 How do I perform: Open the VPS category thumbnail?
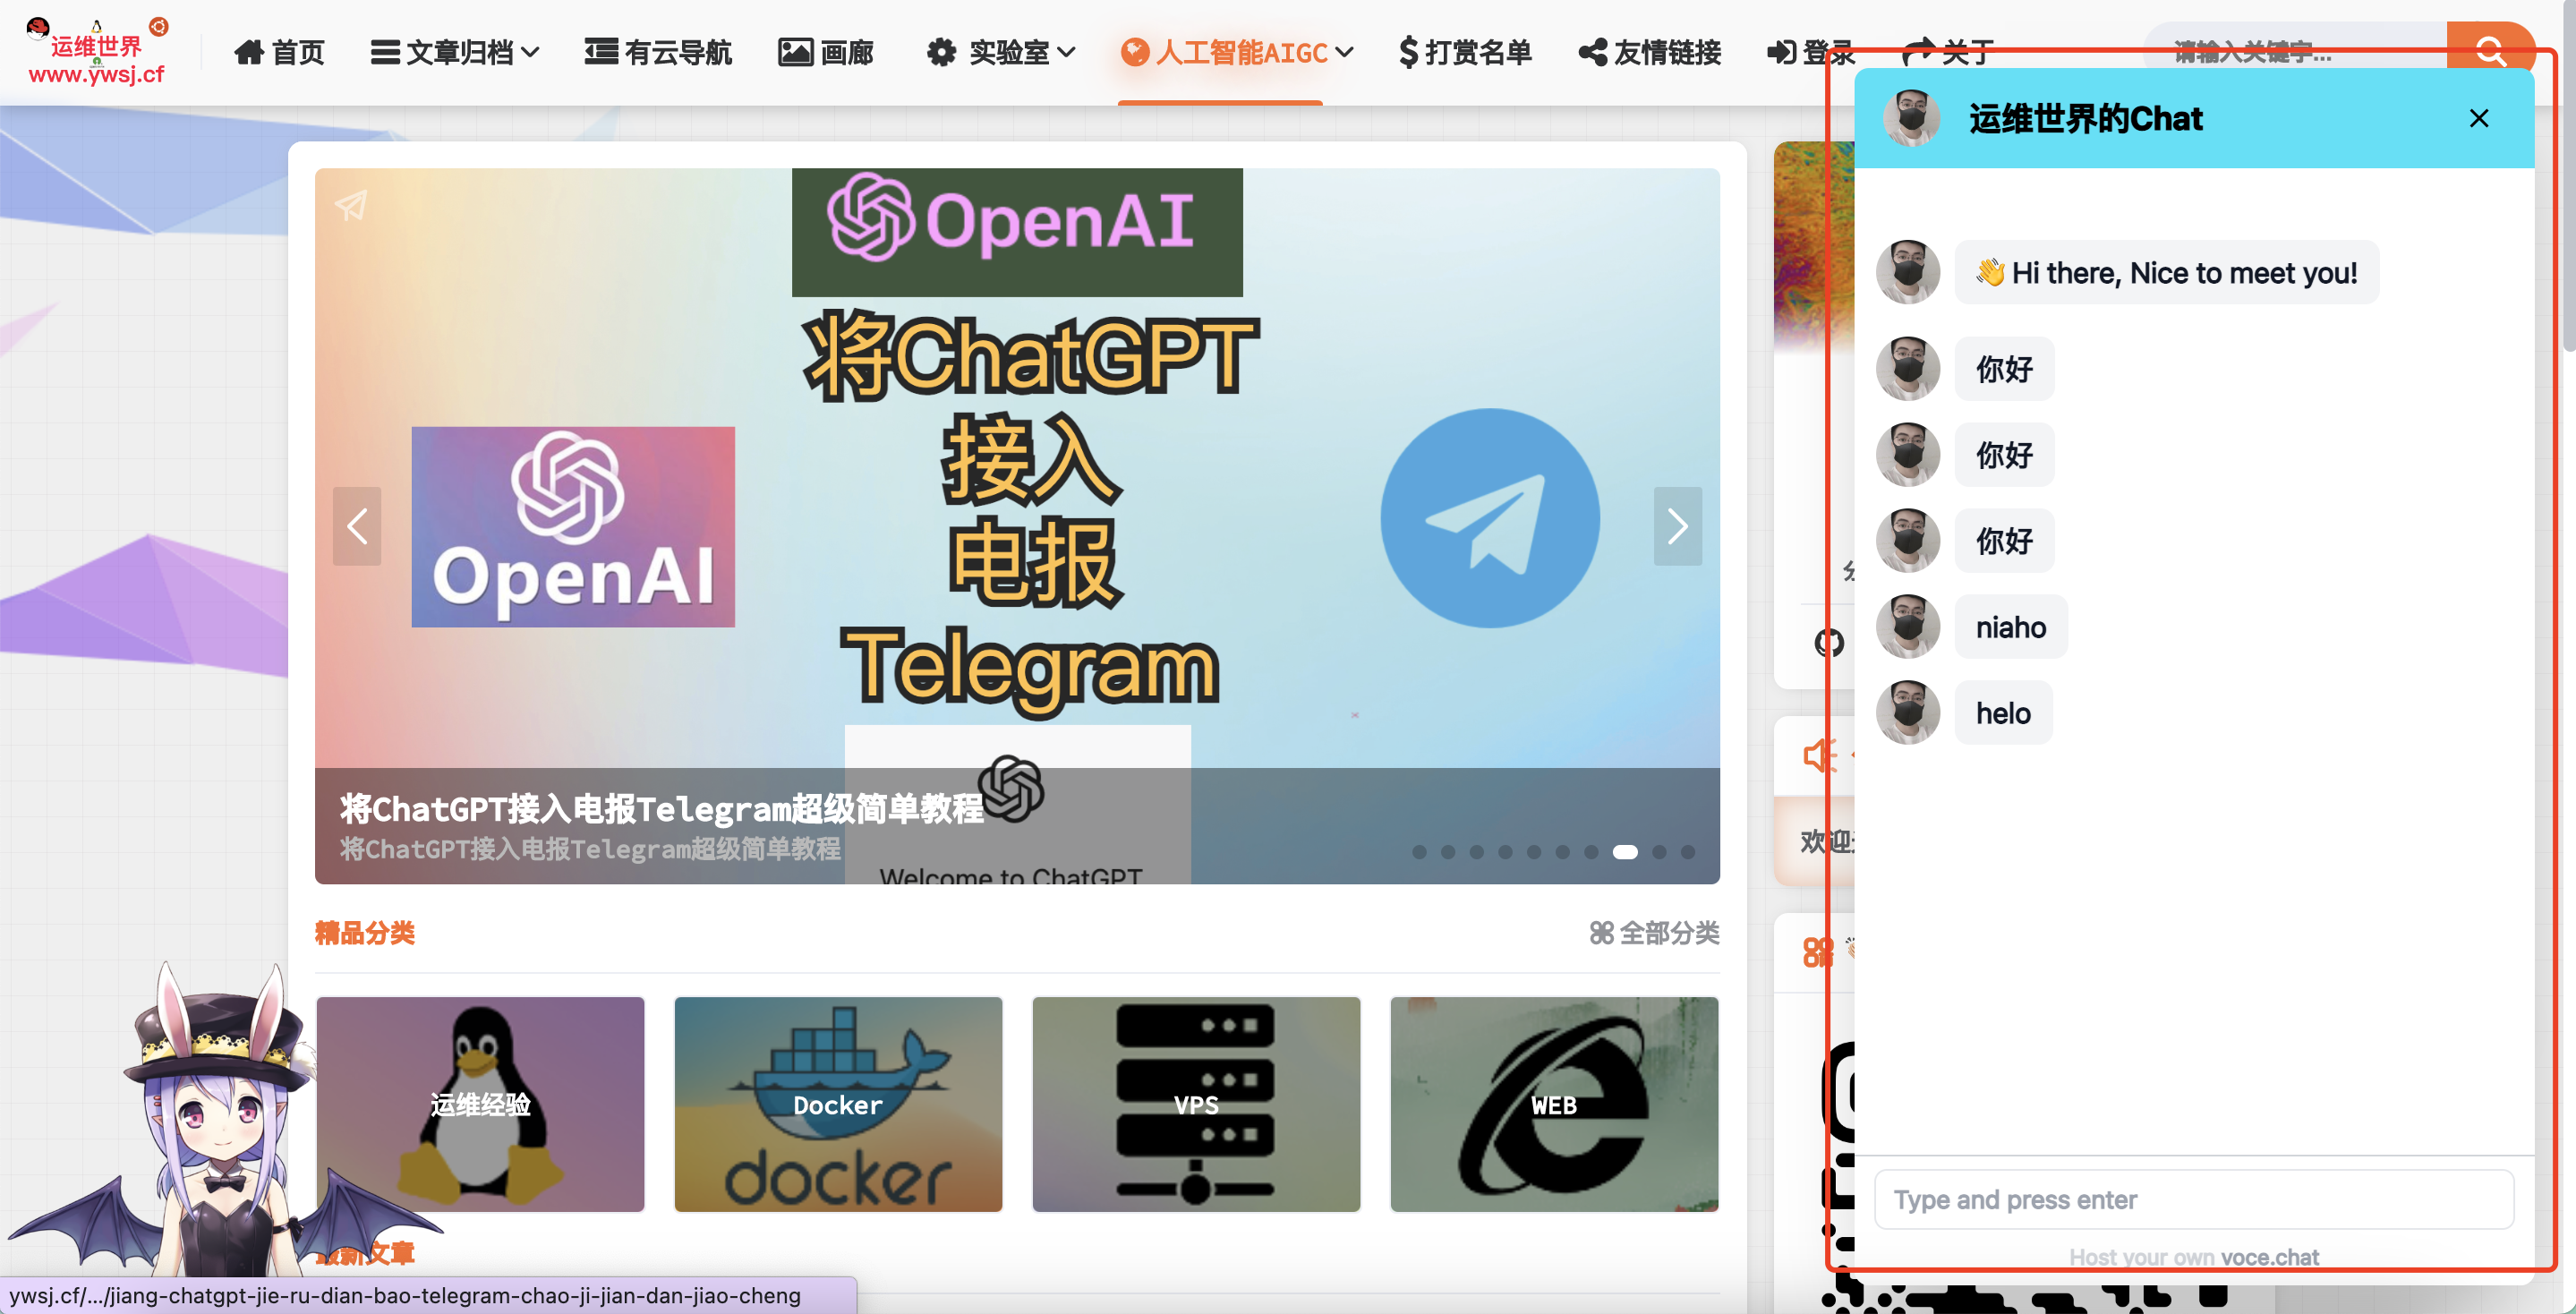tap(1196, 1104)
